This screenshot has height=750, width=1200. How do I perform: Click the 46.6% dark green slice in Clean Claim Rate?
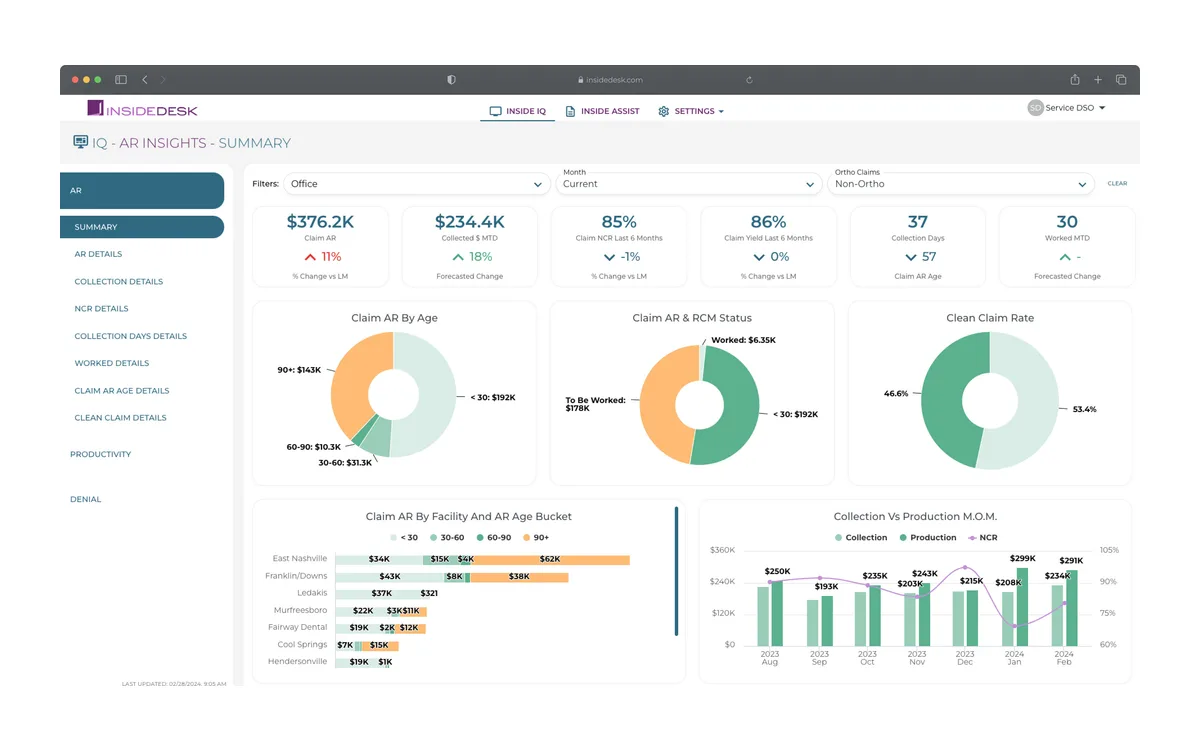943,400
